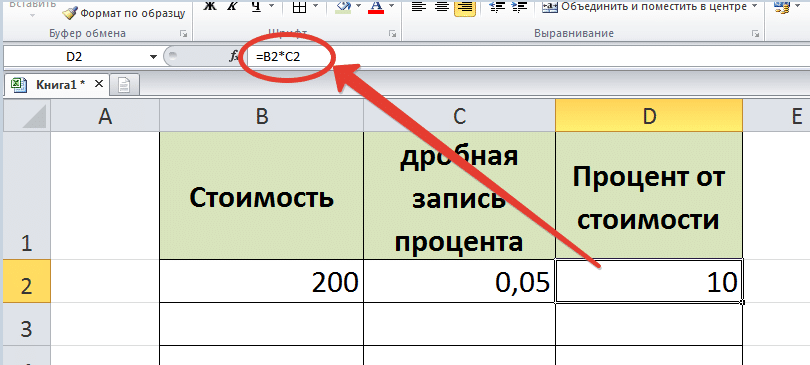Toggle bold (Ж) formatting
810x365 pixels.
coord(208,6)
